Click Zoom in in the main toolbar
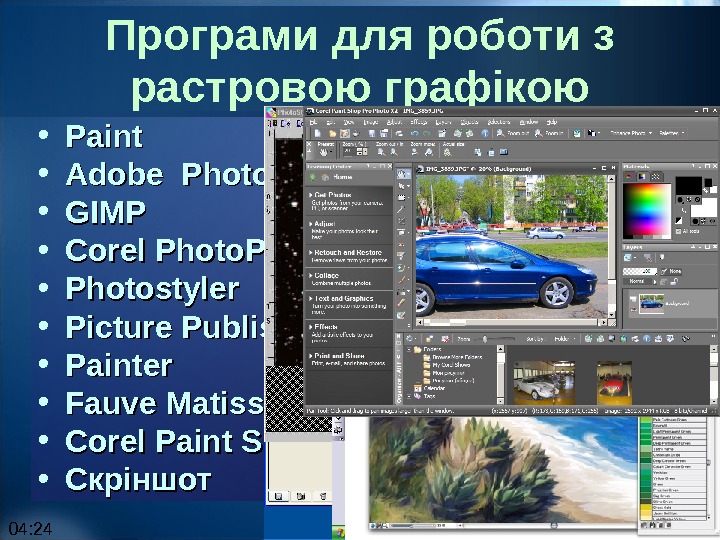The image size is (720, 540). [x=549, y=133]
